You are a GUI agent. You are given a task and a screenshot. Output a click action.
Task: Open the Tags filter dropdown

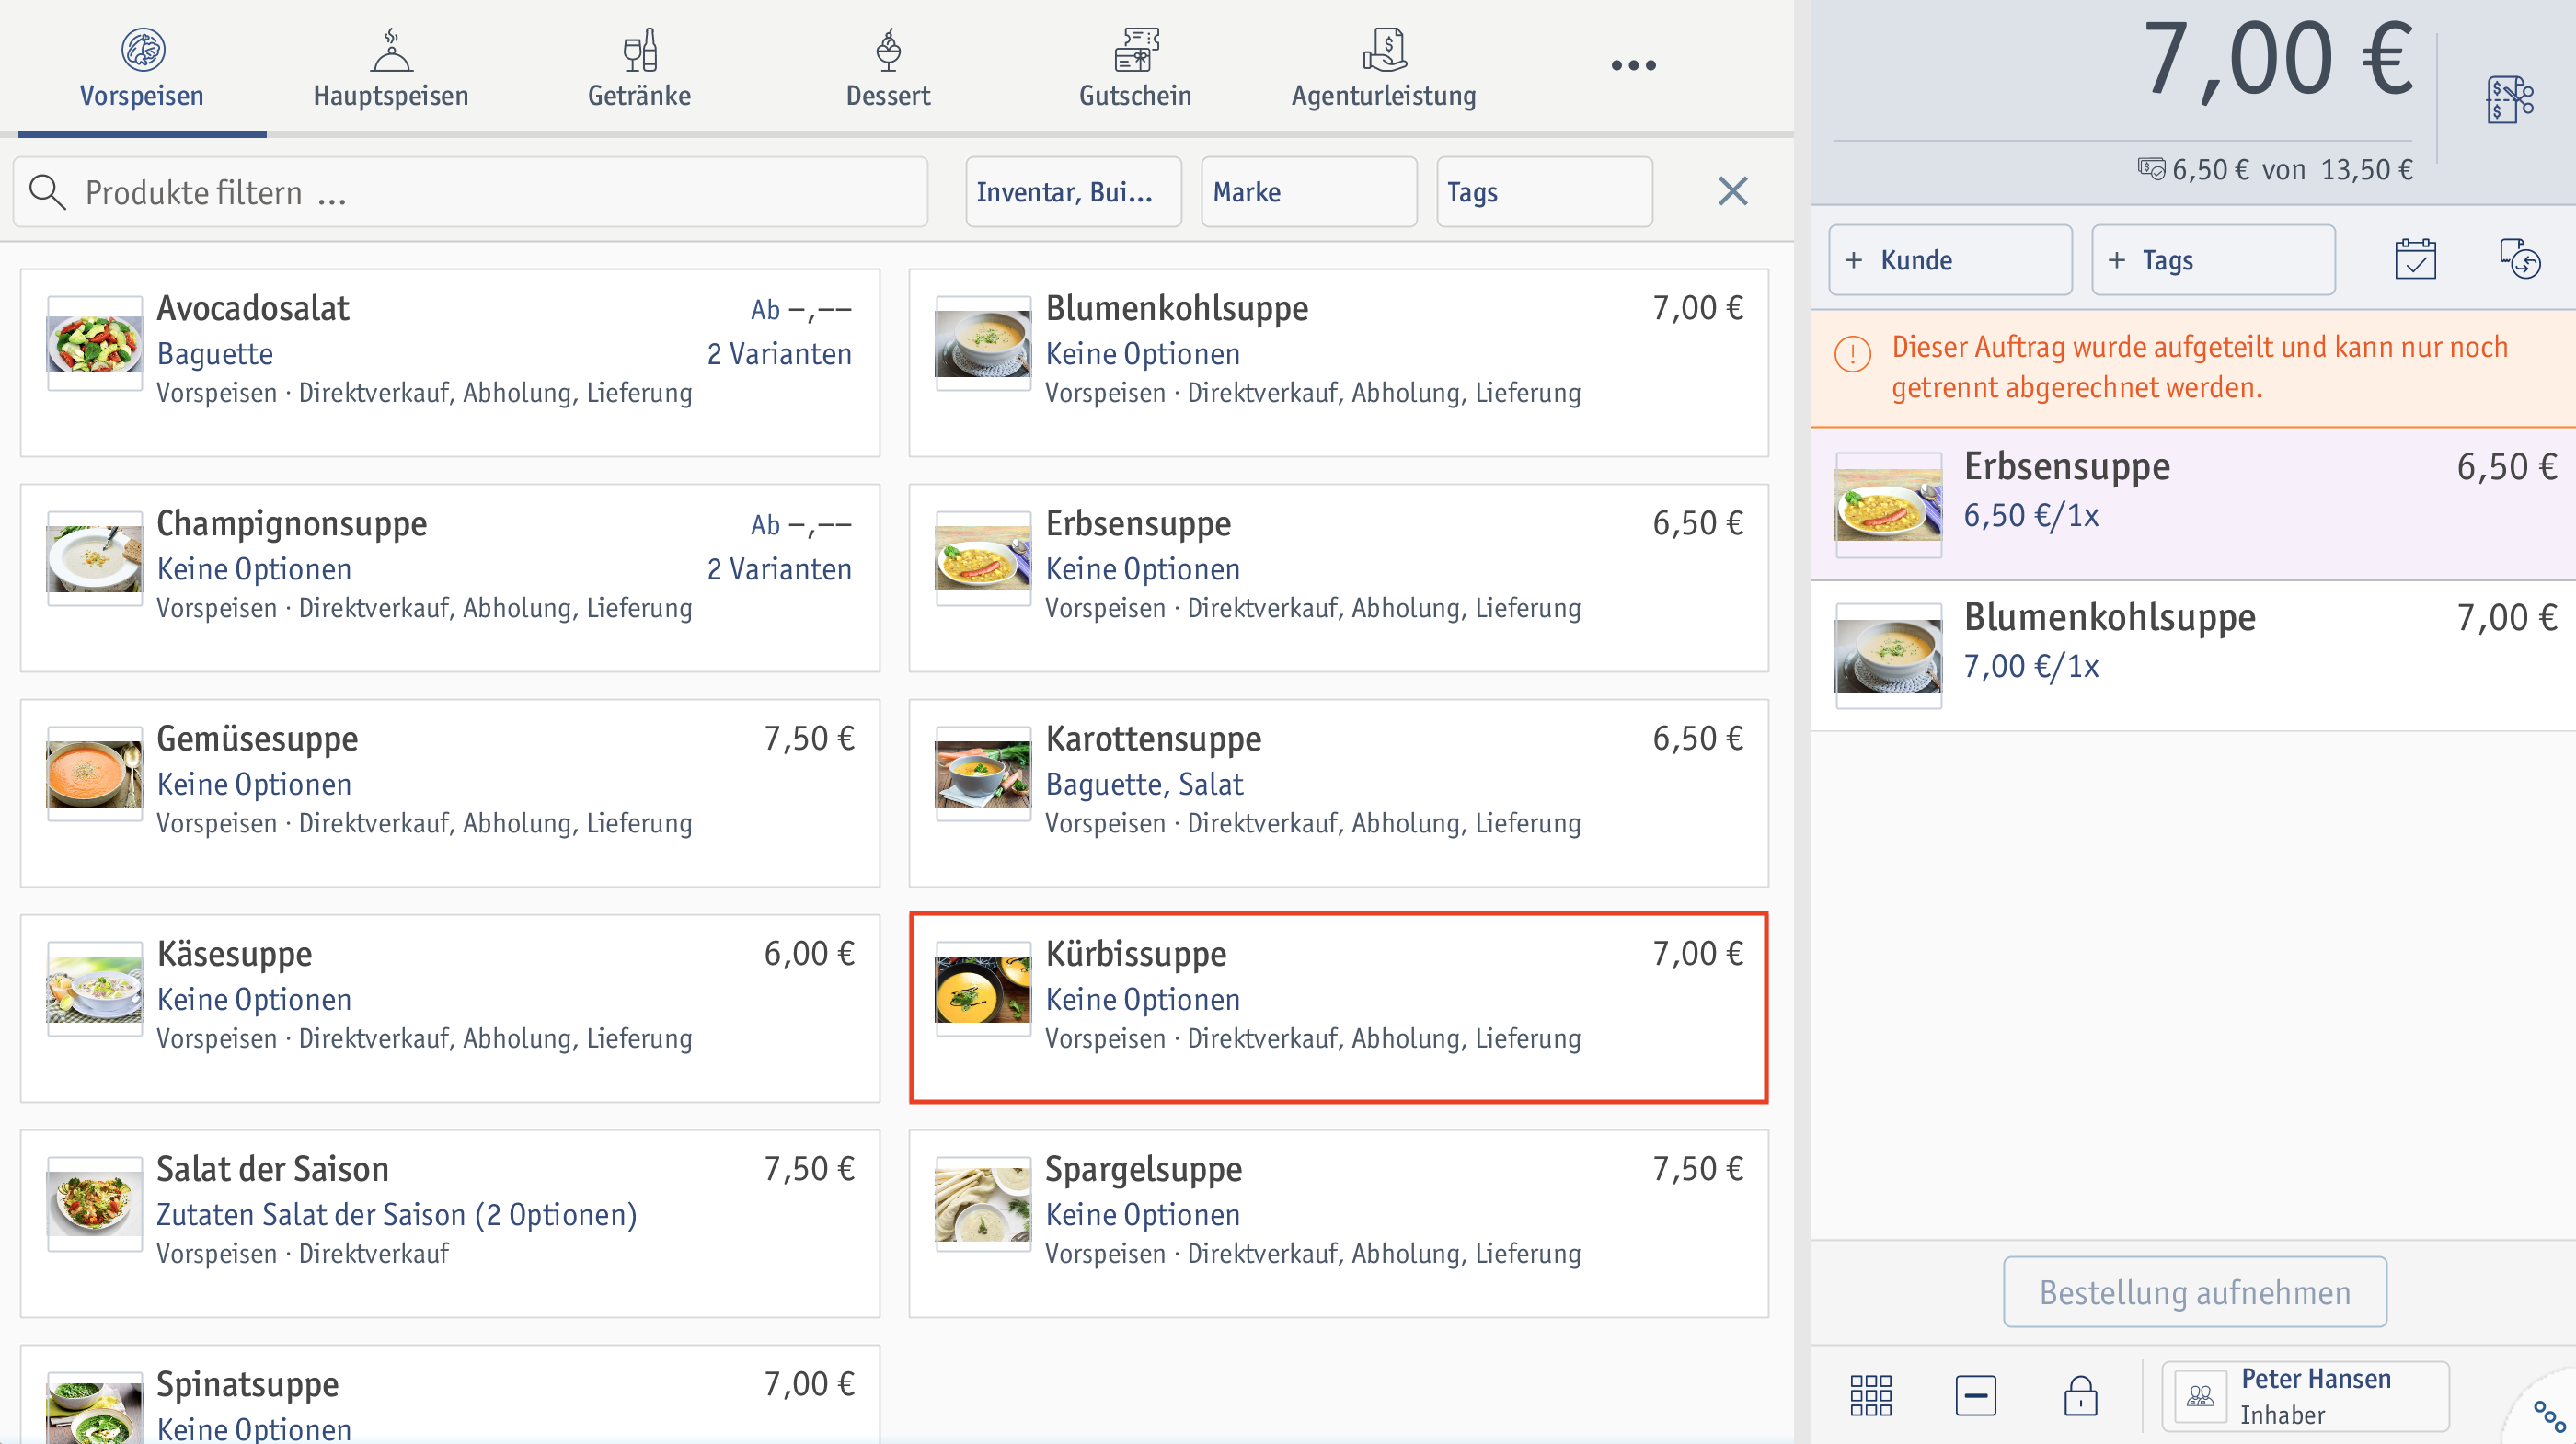click(1544, 191)
